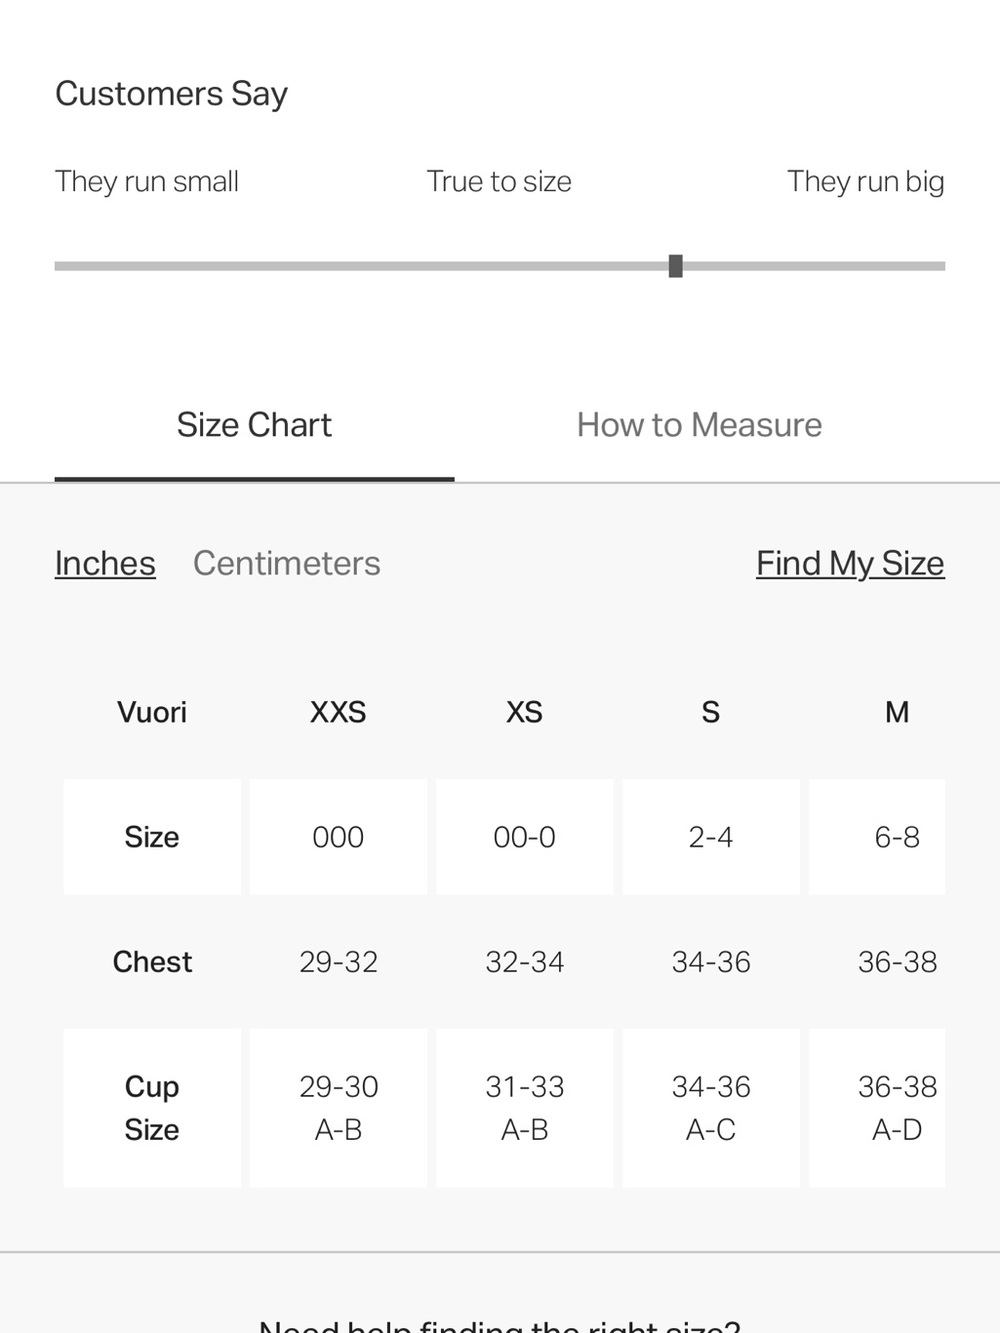Select the 34-36 A-C cup size cell
Viewport: 1000px width, 1333px height.
pyautogui.click(x=711, y=1108)
